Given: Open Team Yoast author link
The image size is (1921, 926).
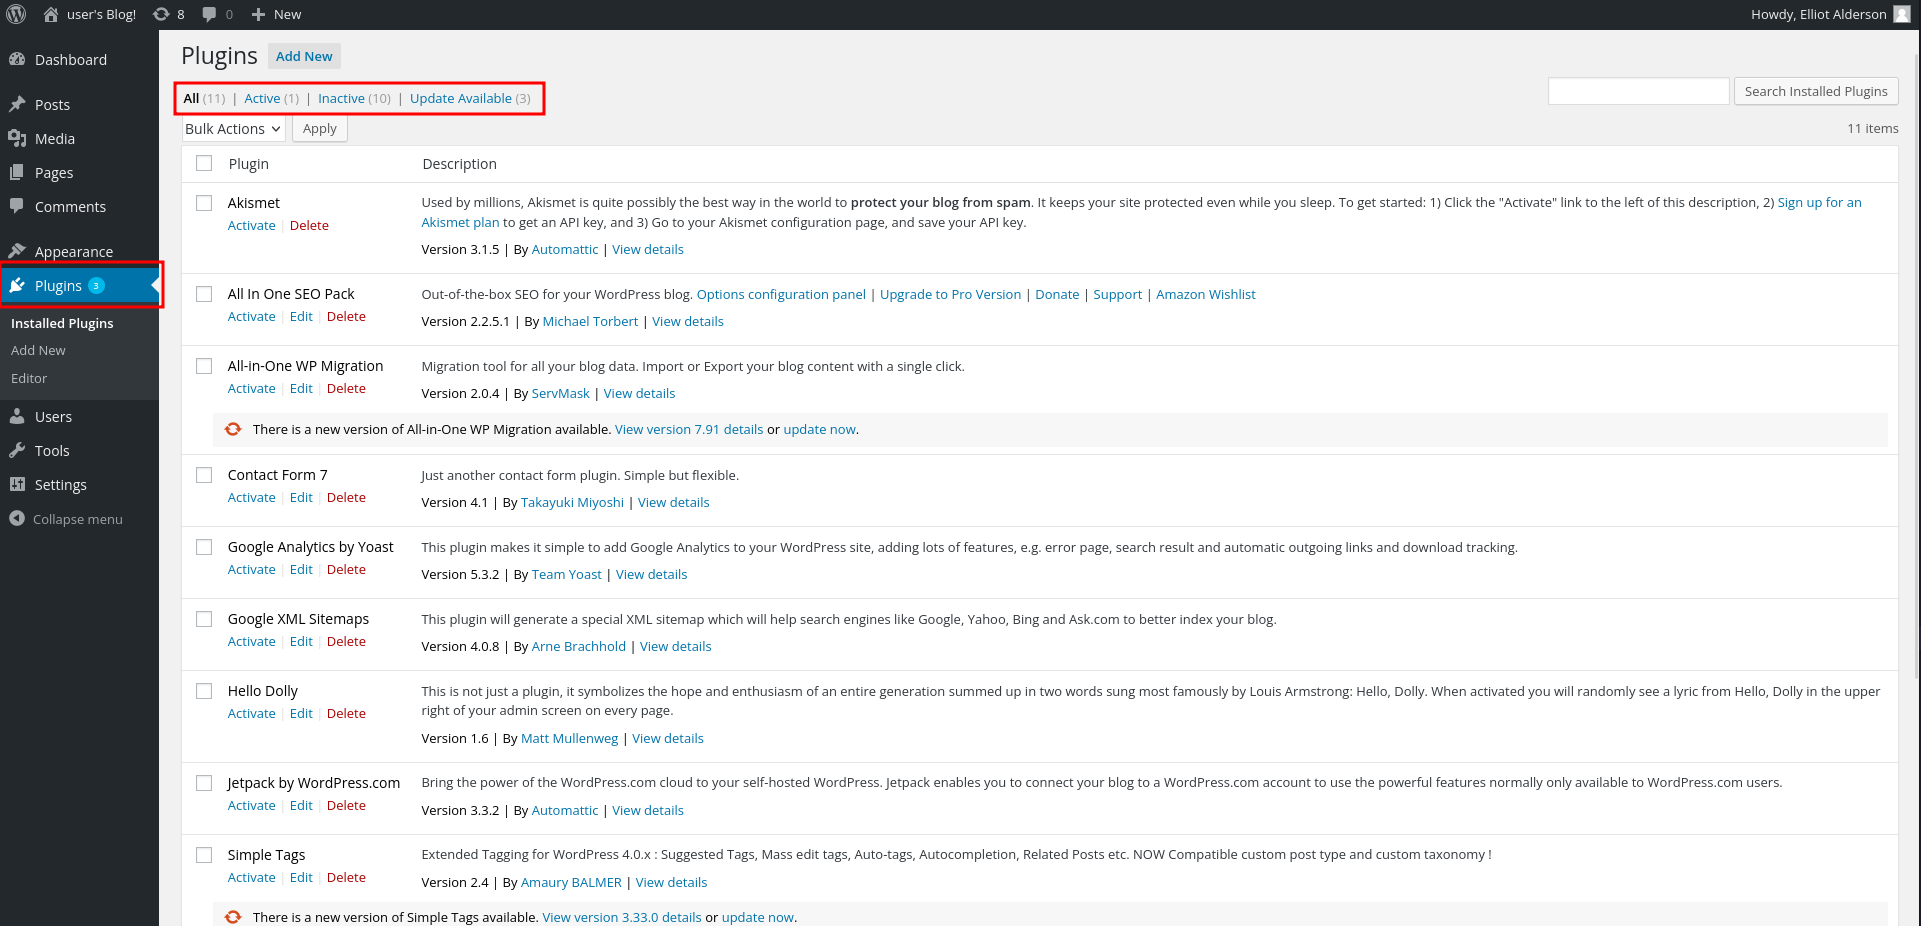Looking at the screenshot, I should click(x=567, y=574).
